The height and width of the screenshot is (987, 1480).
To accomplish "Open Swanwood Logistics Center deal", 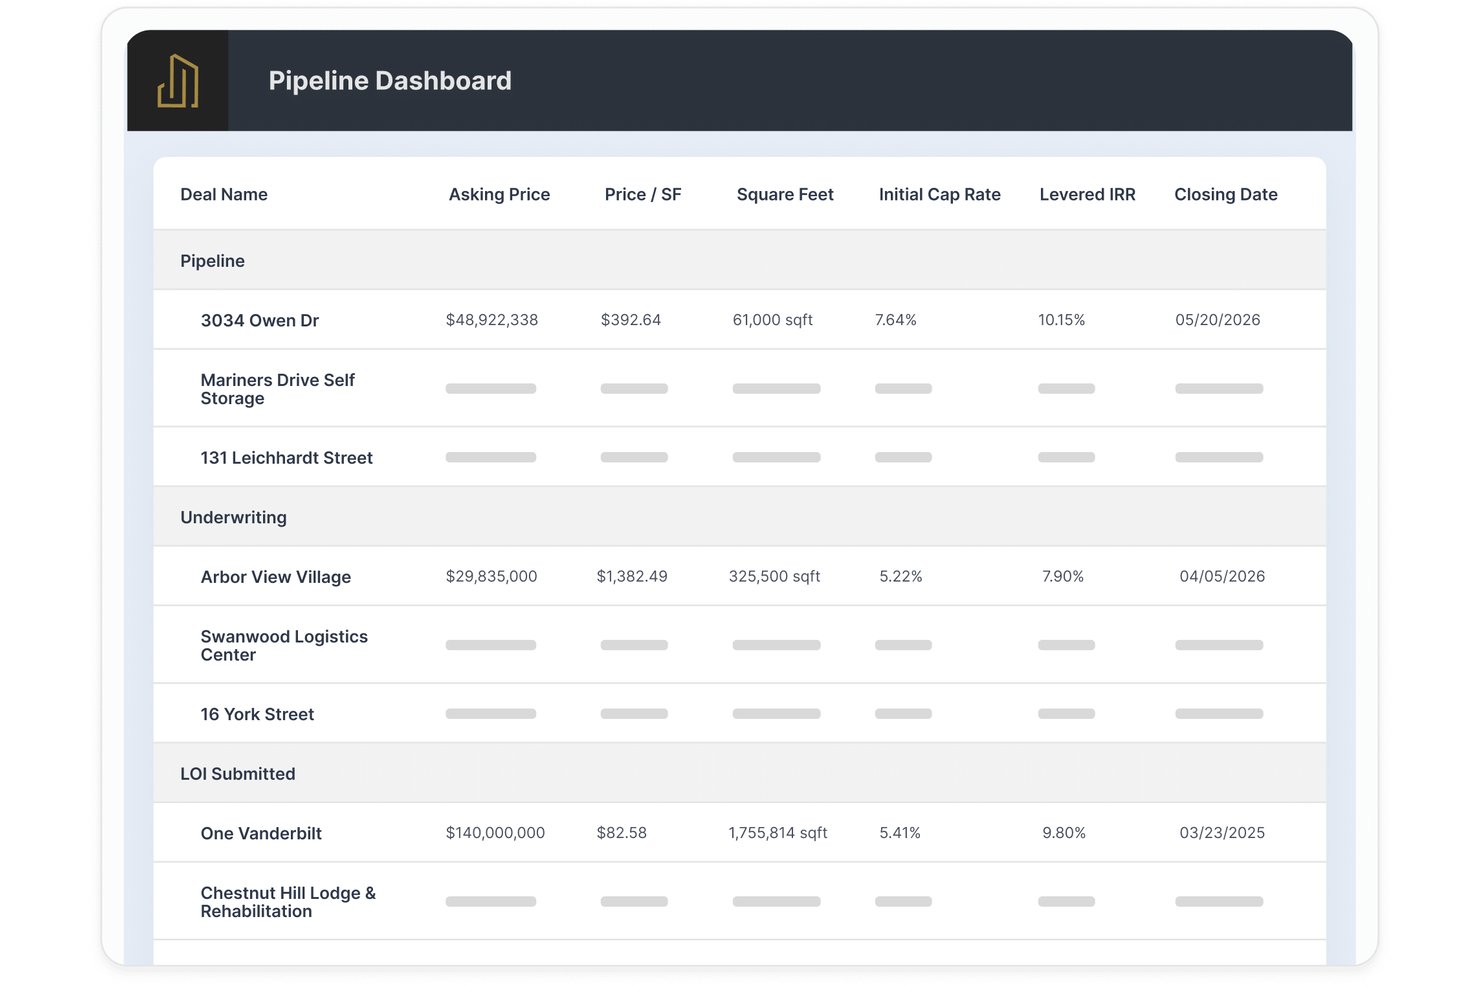I will click(x=284, y=646).
